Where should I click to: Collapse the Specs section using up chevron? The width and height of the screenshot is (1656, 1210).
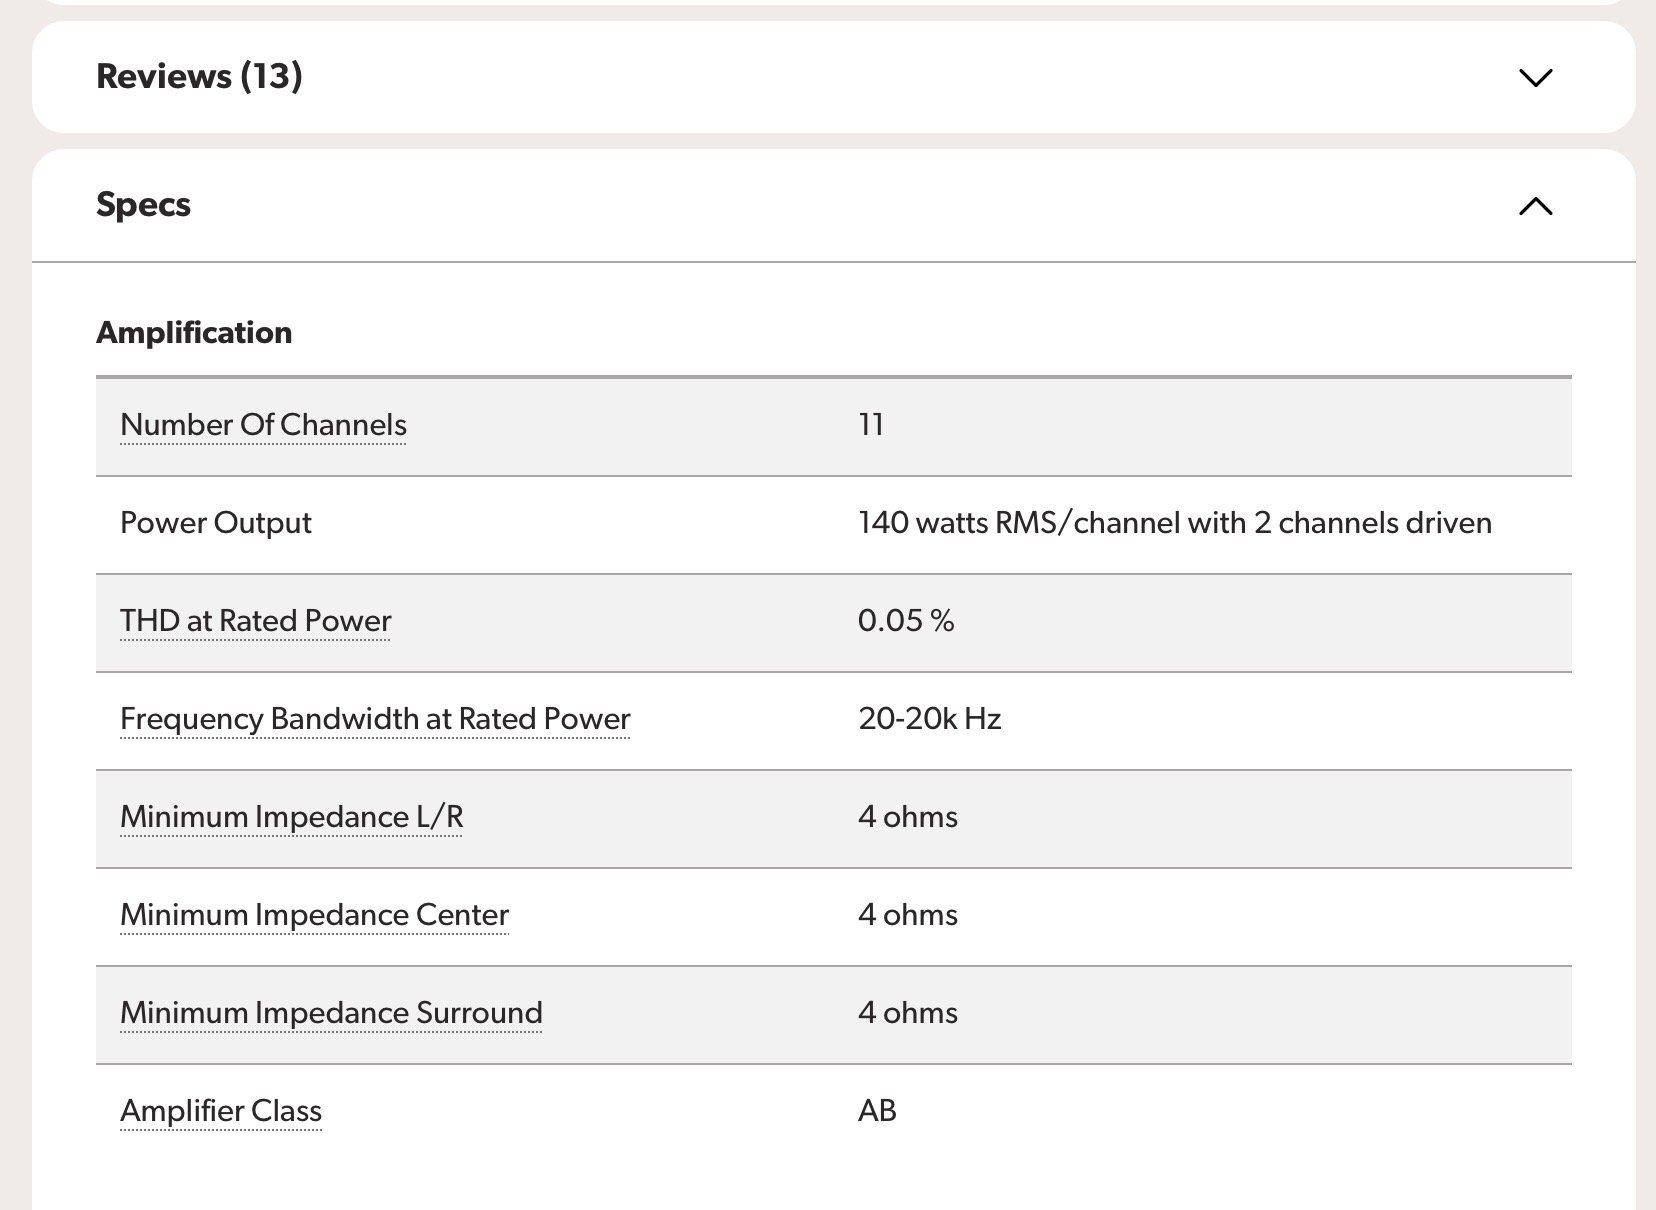coord(1535,206)
